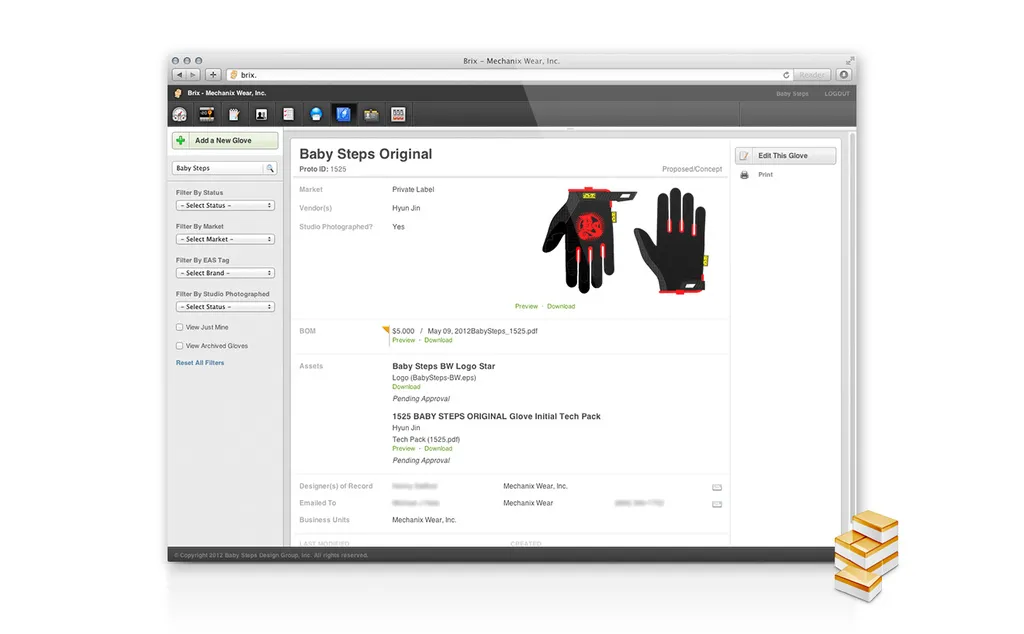This screenshot has width=1024, height=634.
Task: Click Edit This Glove button
Action: click(x=786, y=156)
